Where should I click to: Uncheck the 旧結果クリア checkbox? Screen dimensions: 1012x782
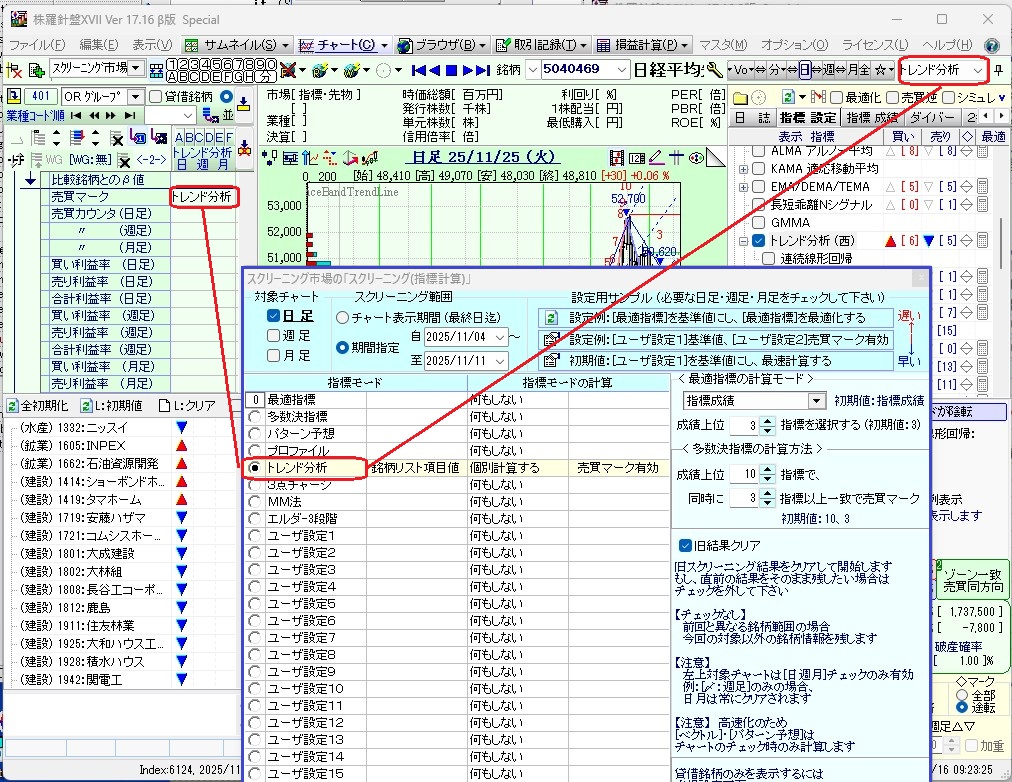coord(685,545)
